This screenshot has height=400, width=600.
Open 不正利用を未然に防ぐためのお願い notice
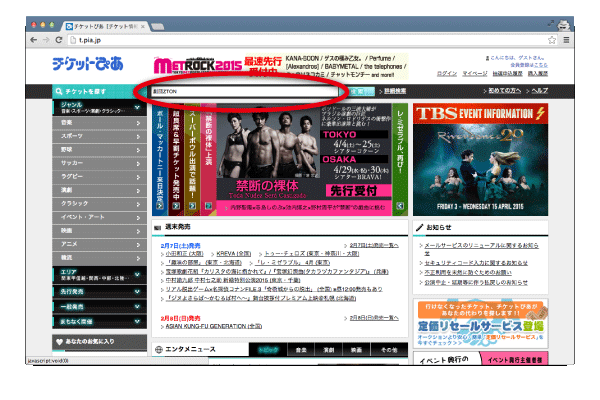(x=468, y=273)
